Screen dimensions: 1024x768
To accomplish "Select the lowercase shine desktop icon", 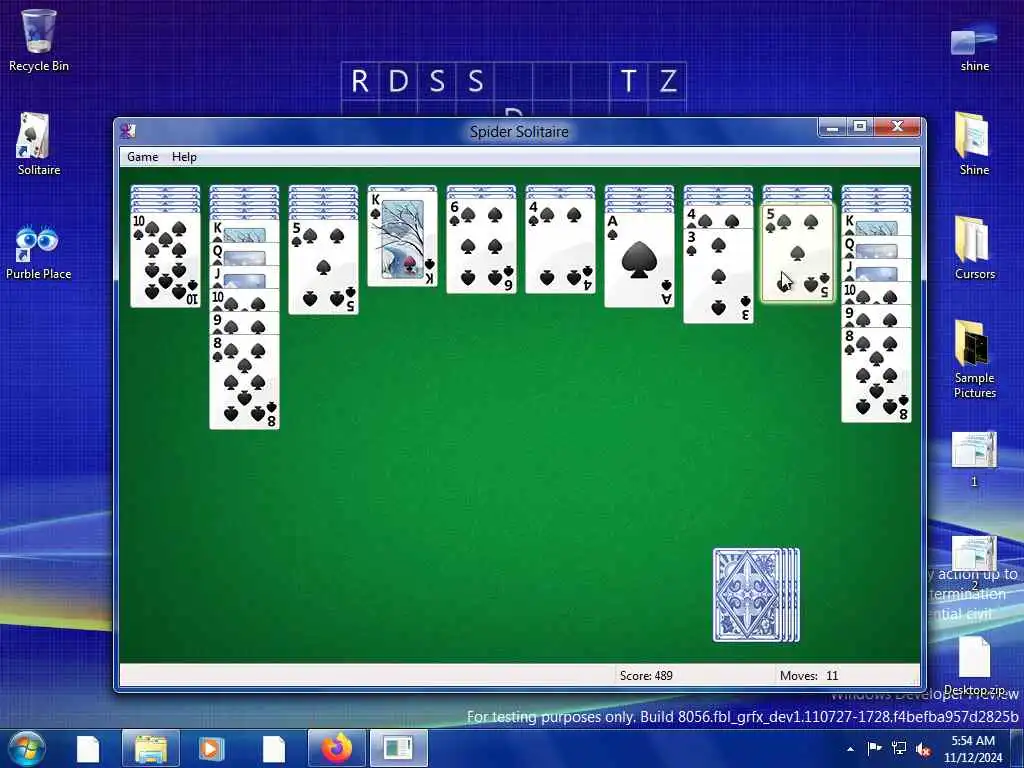I will [974, 47].
